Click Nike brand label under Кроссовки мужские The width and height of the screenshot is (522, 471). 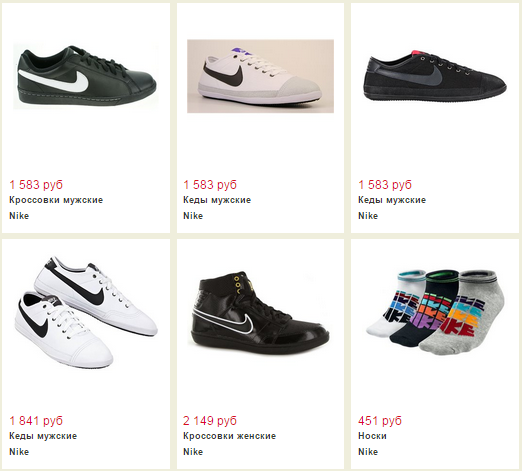[19, 216]
